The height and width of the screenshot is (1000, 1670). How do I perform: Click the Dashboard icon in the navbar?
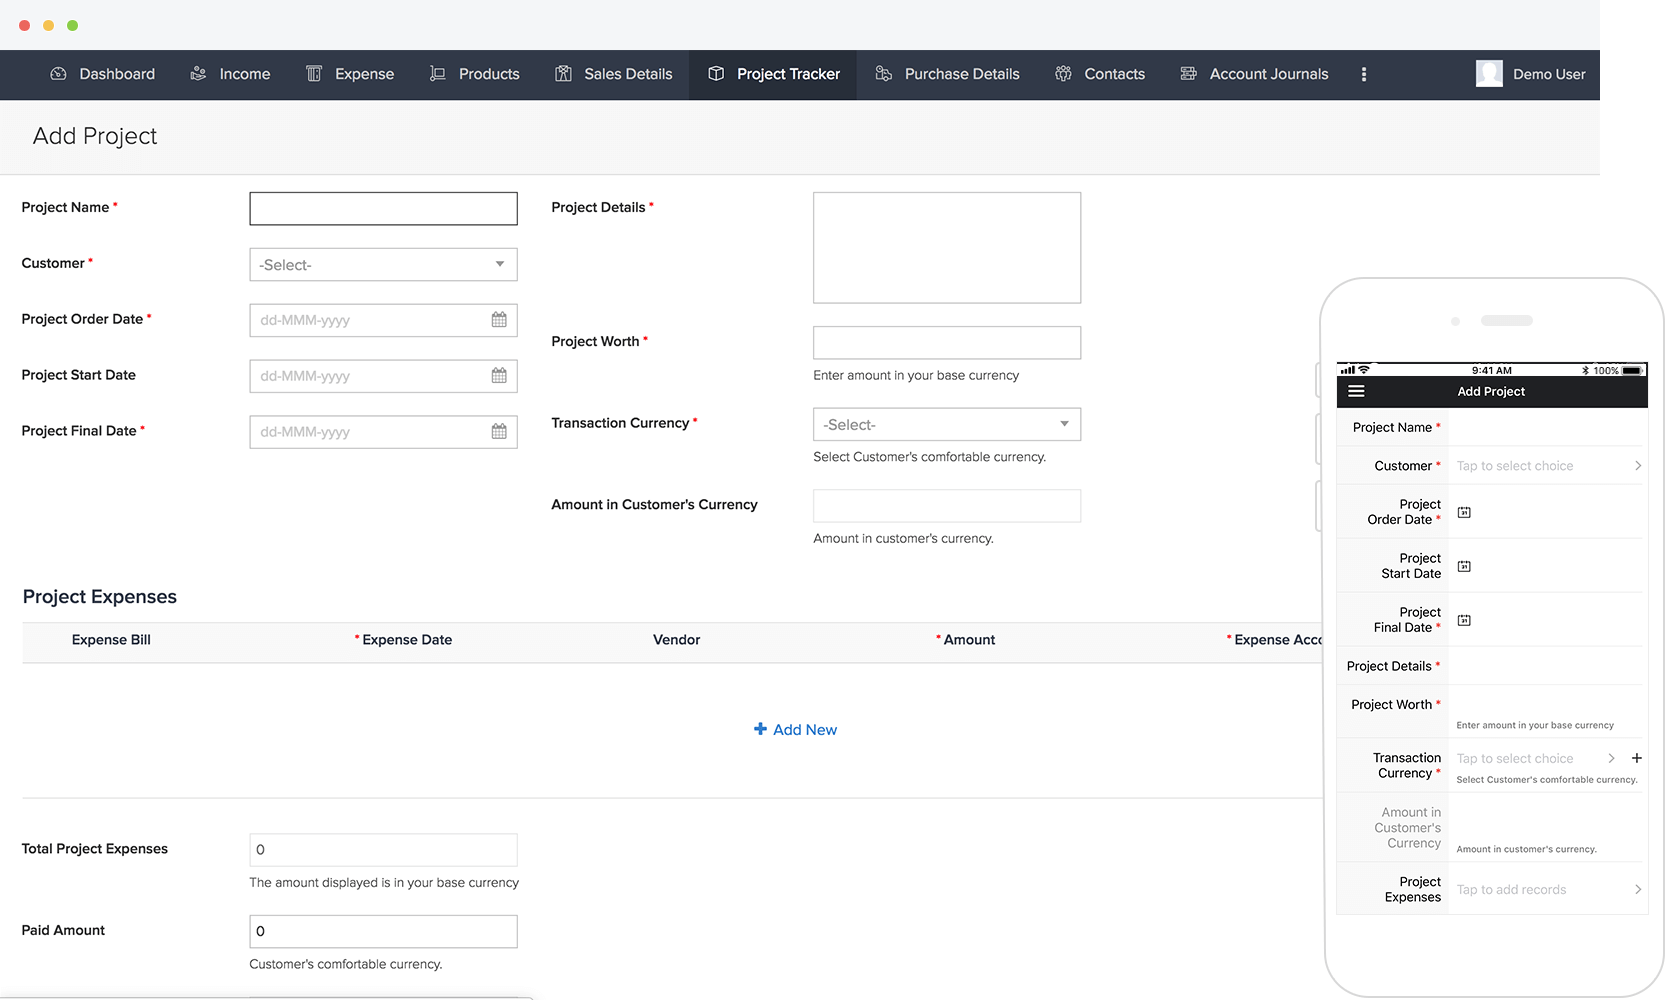[59, 74]
